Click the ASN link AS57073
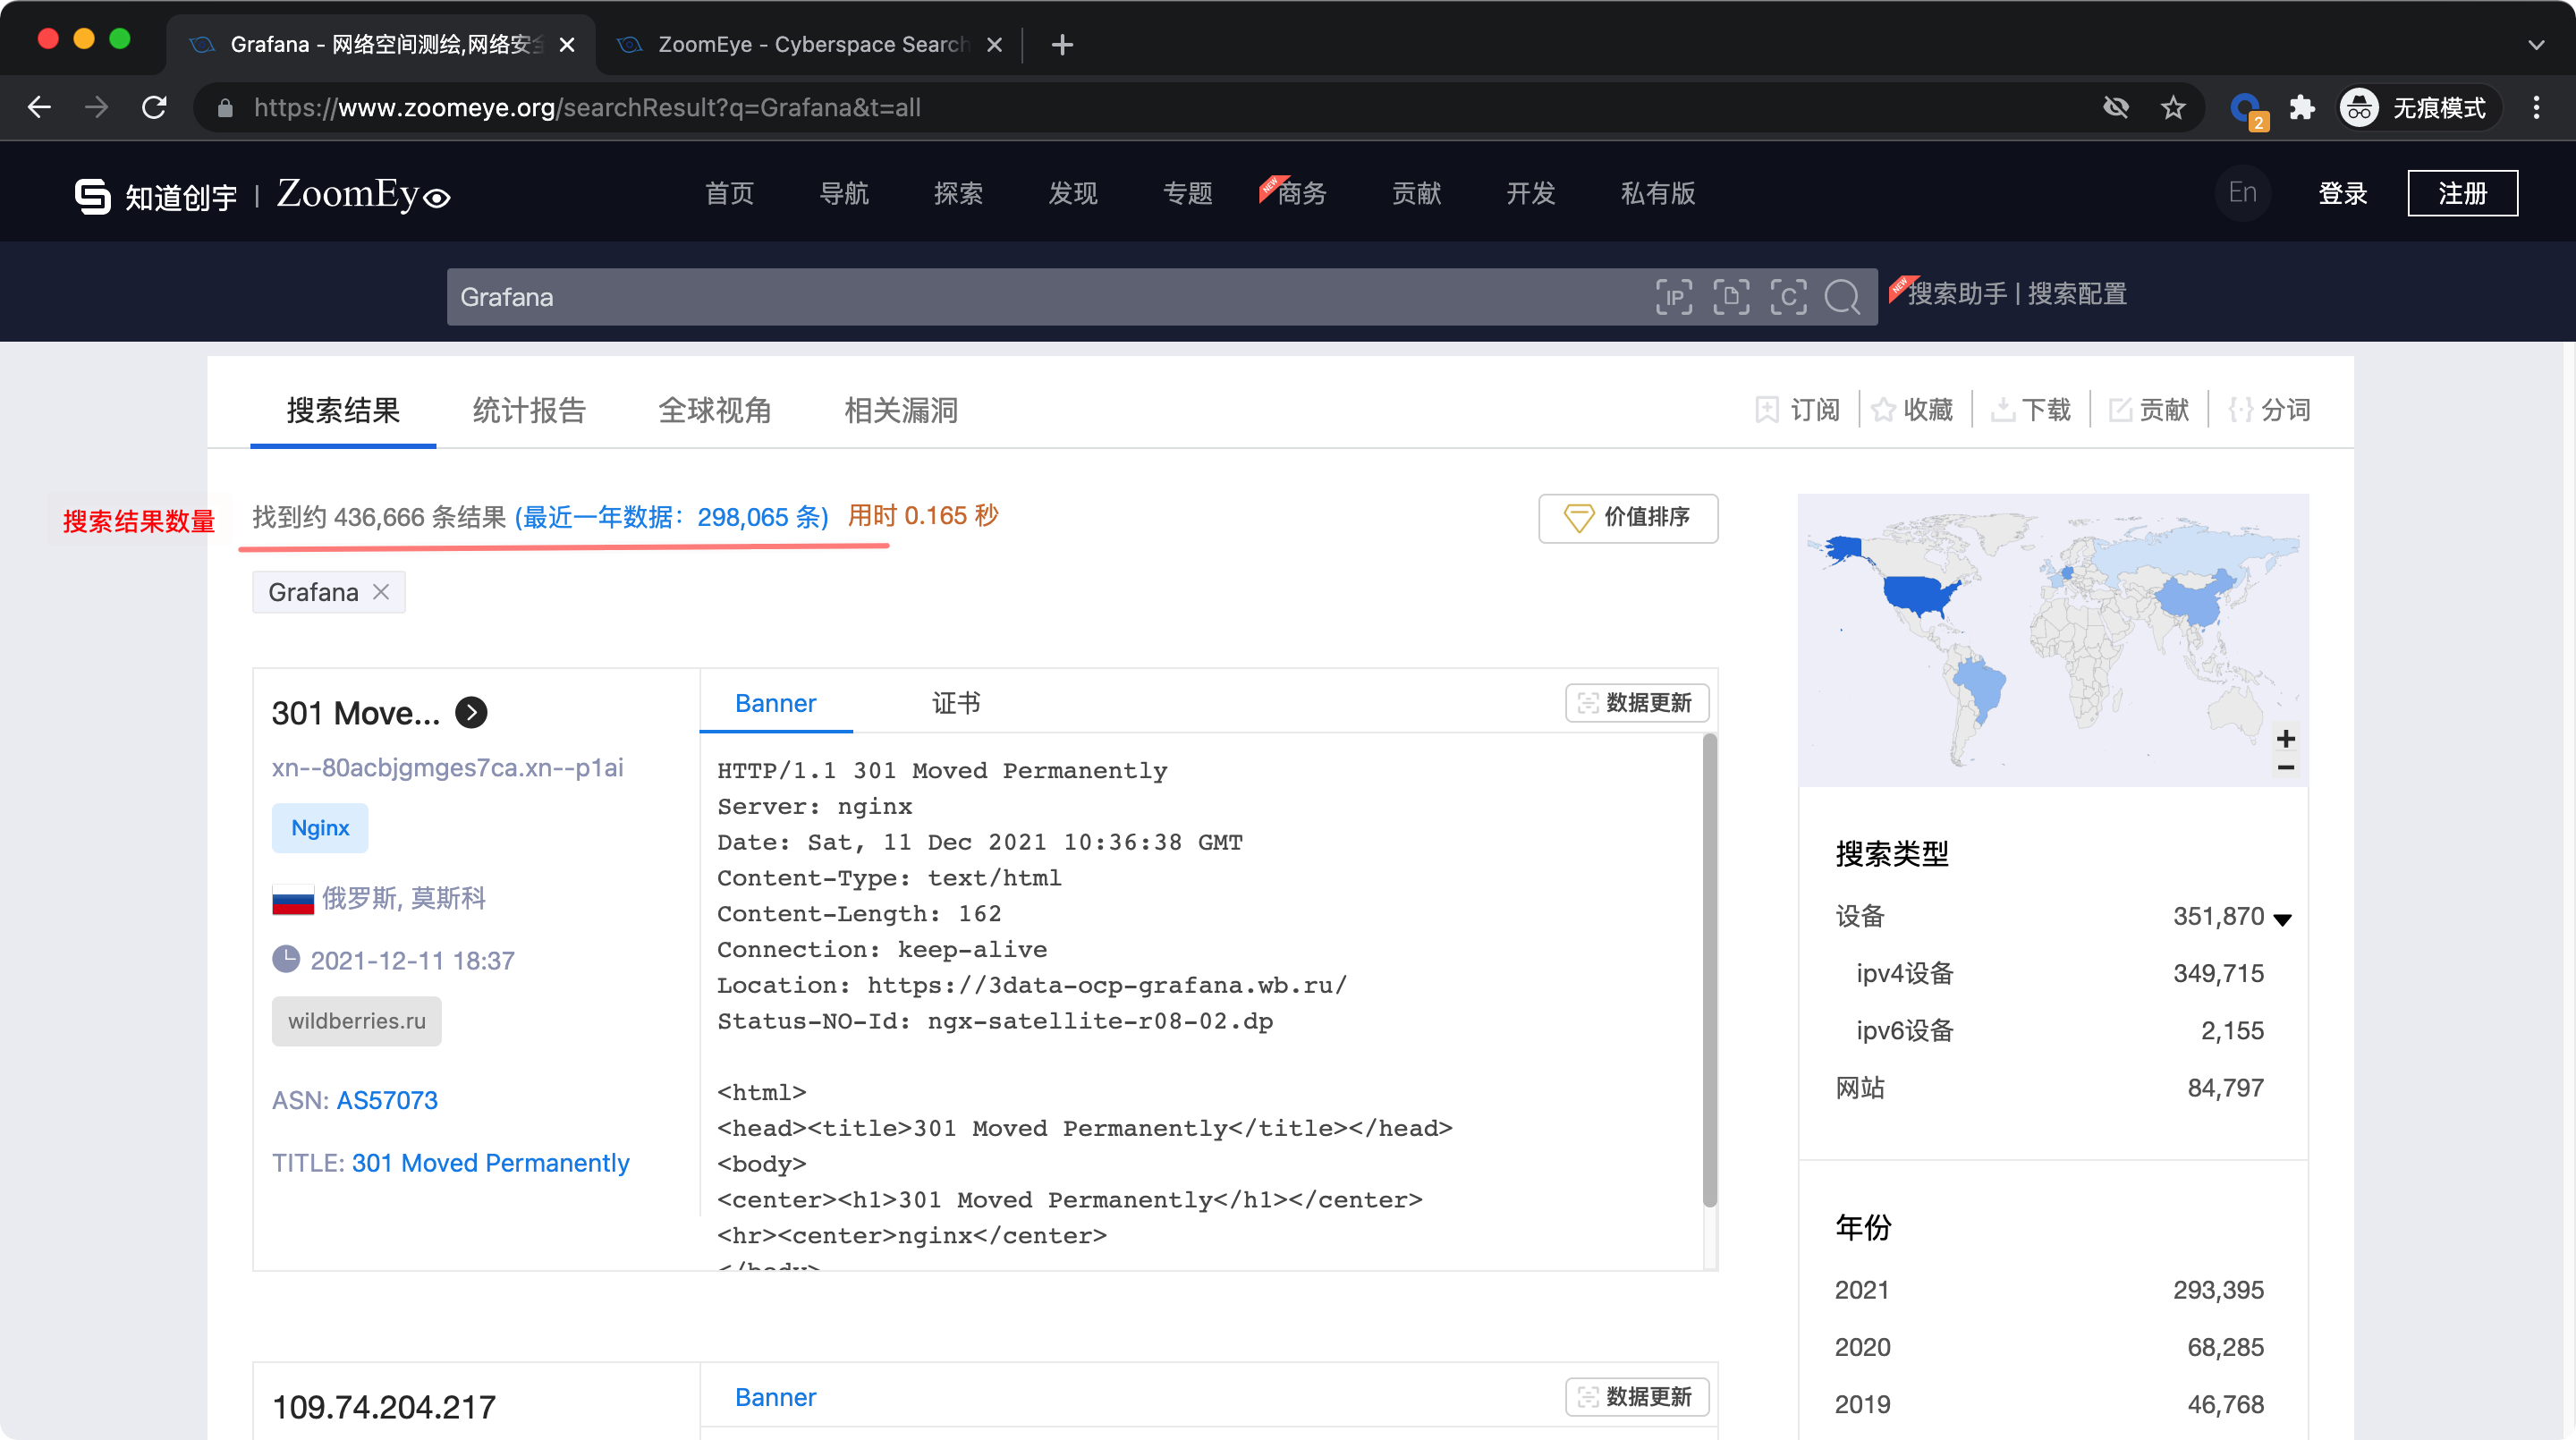 (387, 1100)
